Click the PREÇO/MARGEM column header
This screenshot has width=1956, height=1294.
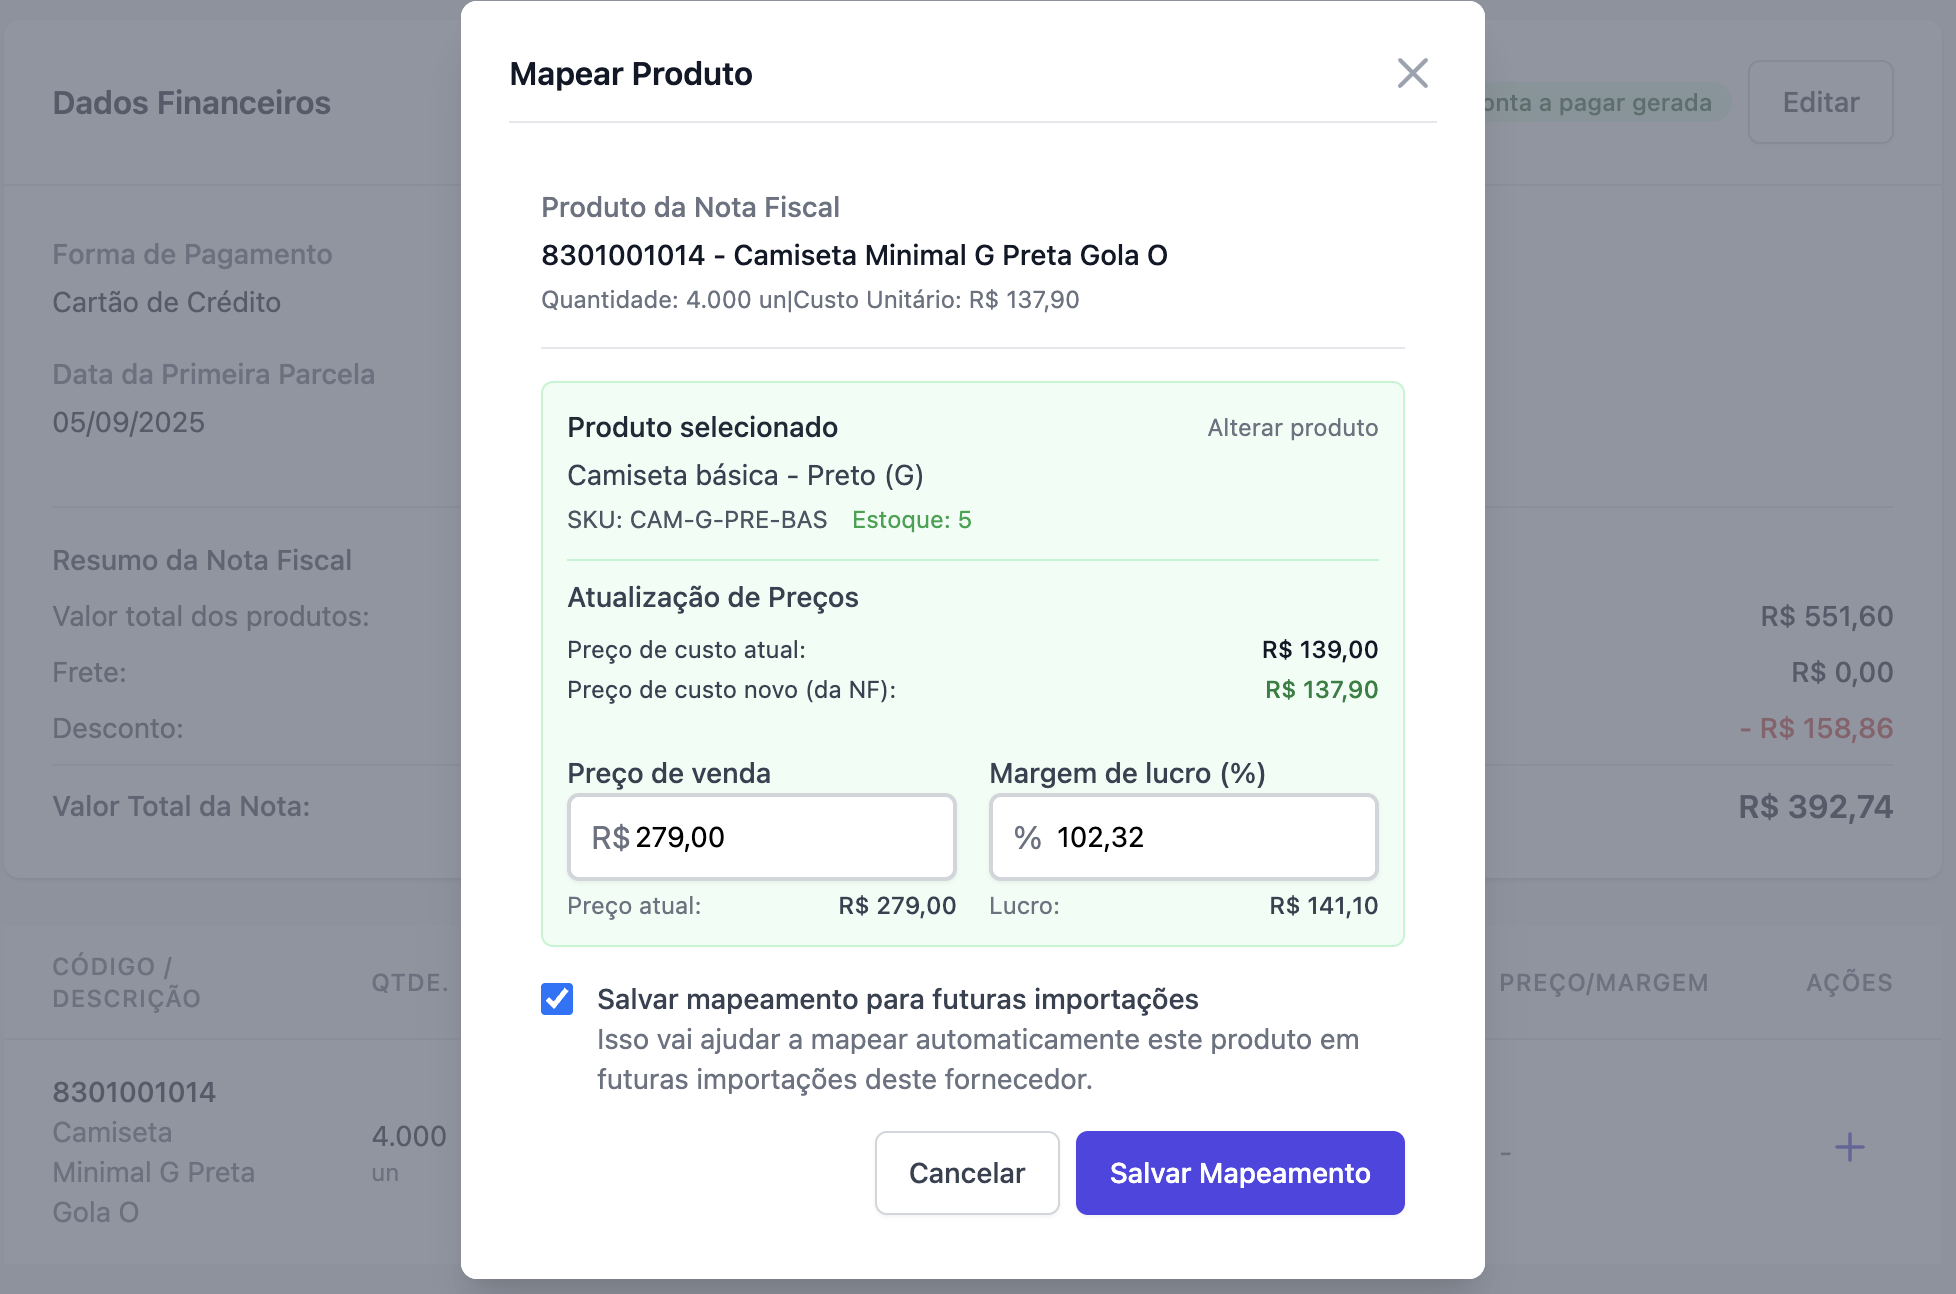click(1603, 983)
